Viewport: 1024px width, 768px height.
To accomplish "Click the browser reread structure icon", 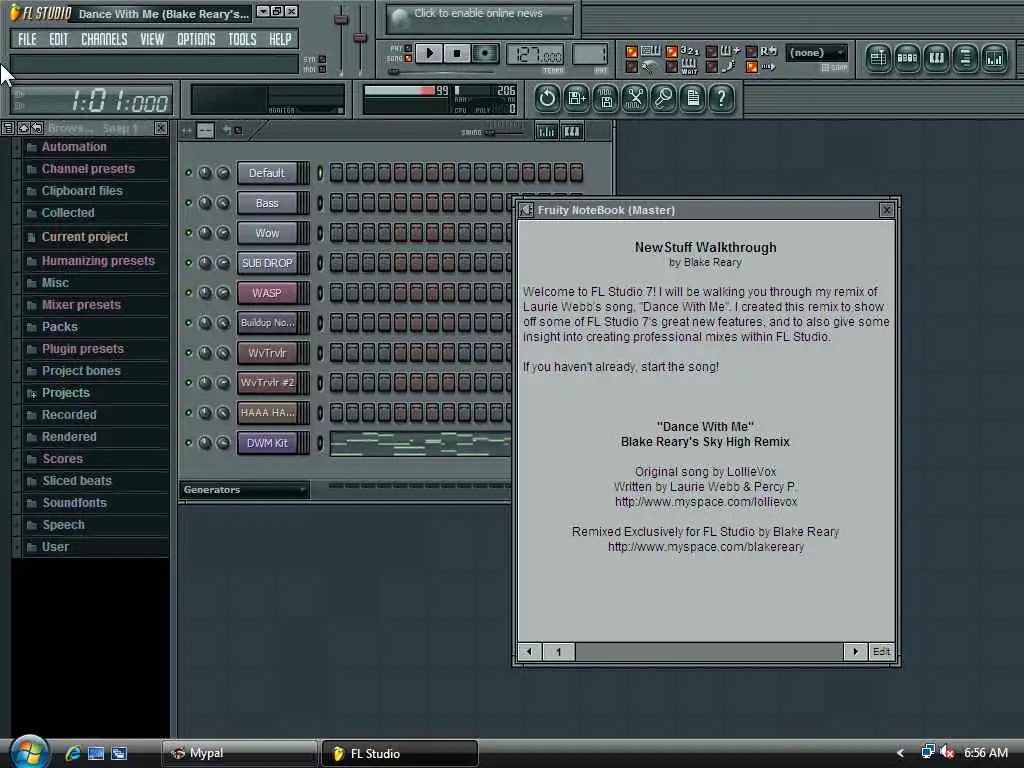I will coord(37,128).
